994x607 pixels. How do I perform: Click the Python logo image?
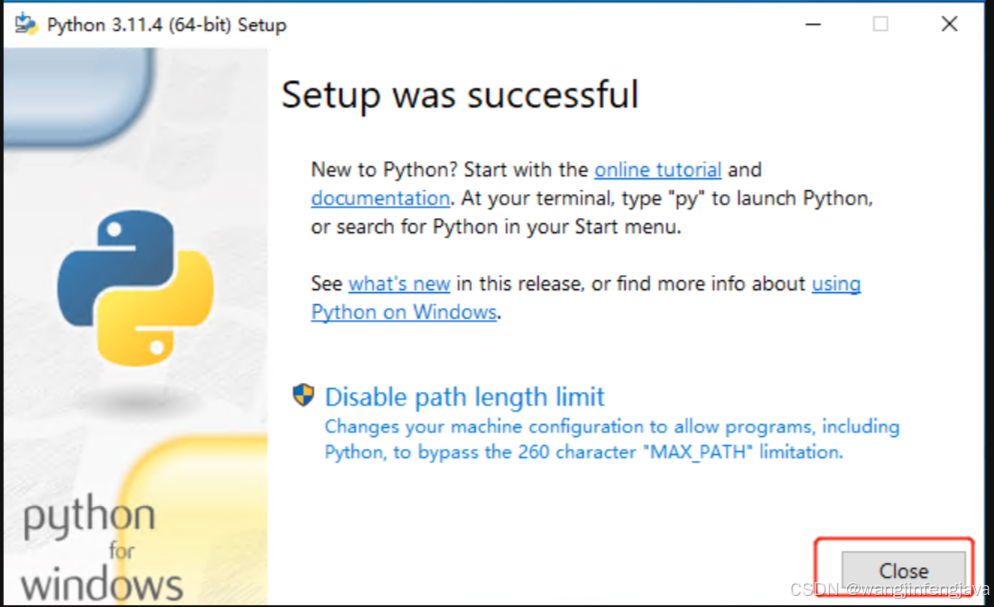[x=135, y=288]
